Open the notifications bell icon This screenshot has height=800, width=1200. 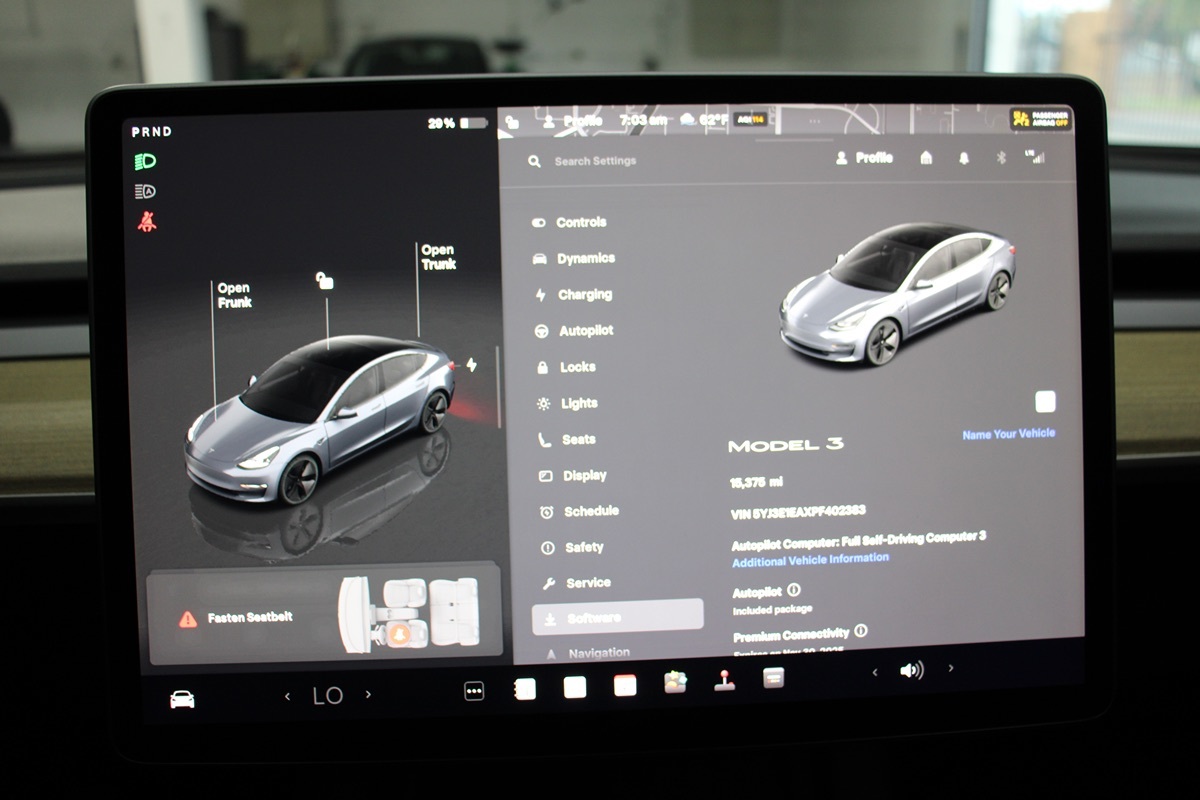(964, 158)
